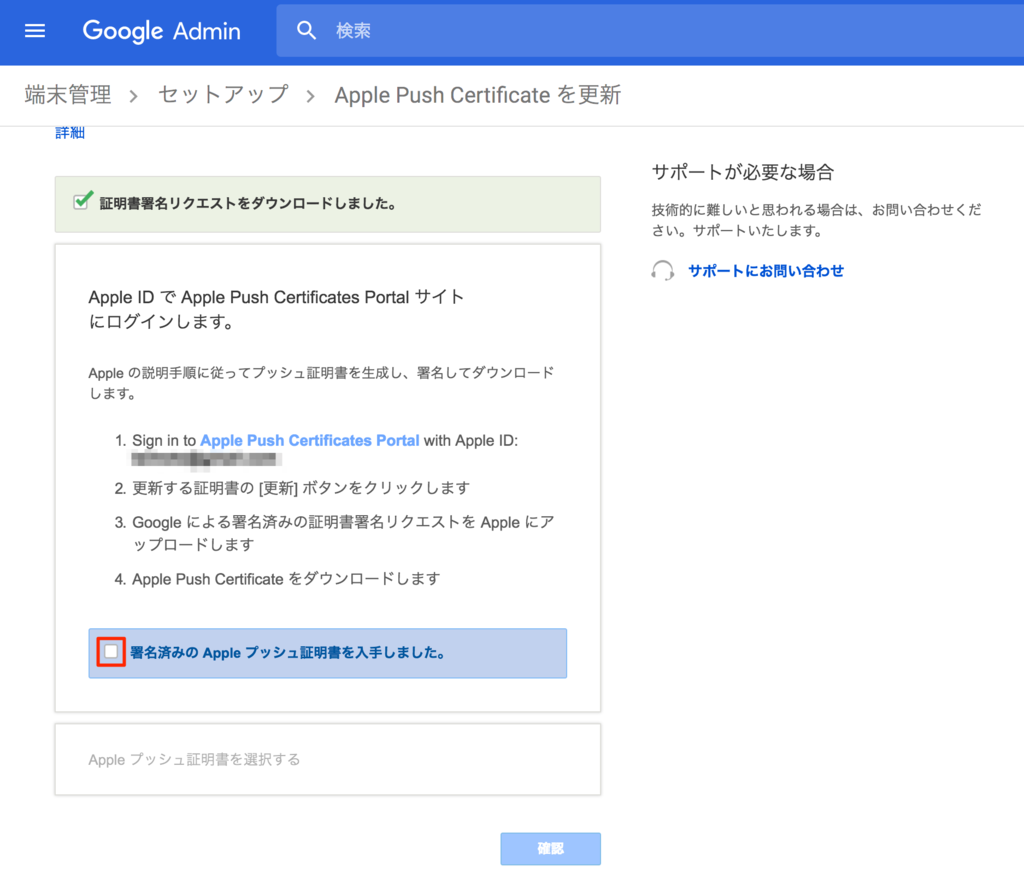1024x873 pixels.
Task: Click the Google Admin logo
Action: pos(161,31)
